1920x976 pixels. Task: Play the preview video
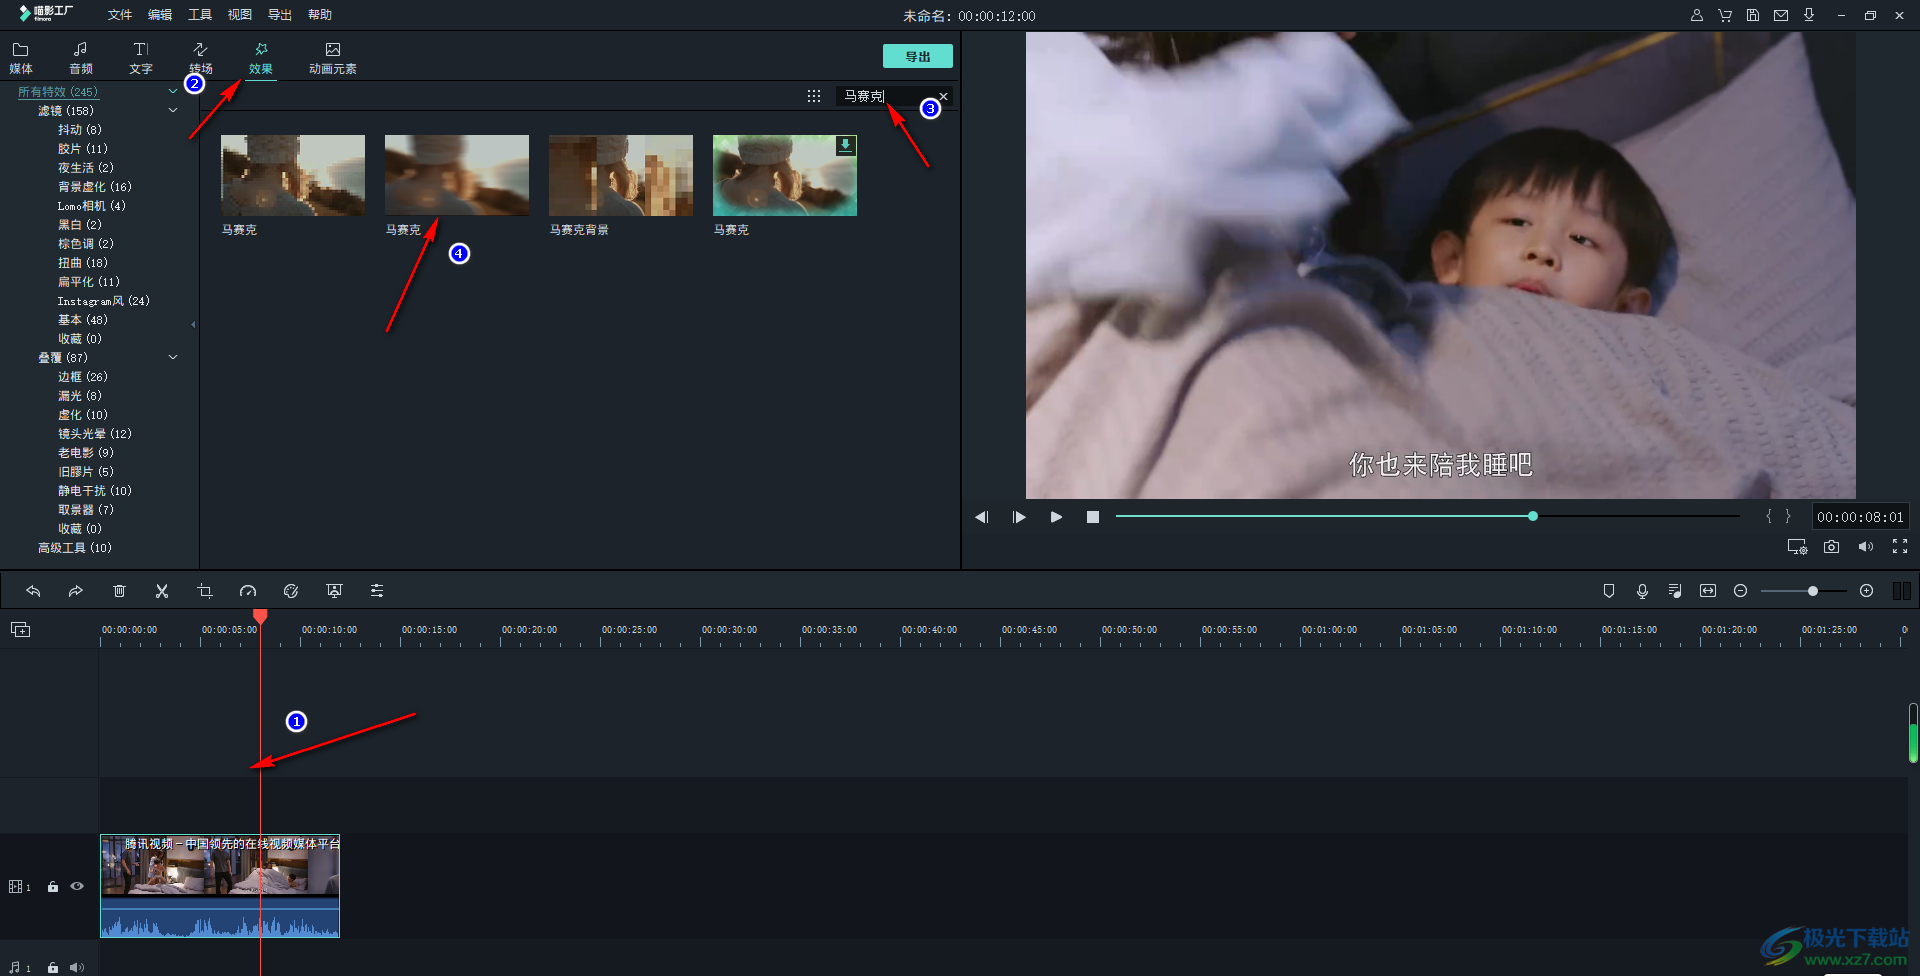(1056, 517)
